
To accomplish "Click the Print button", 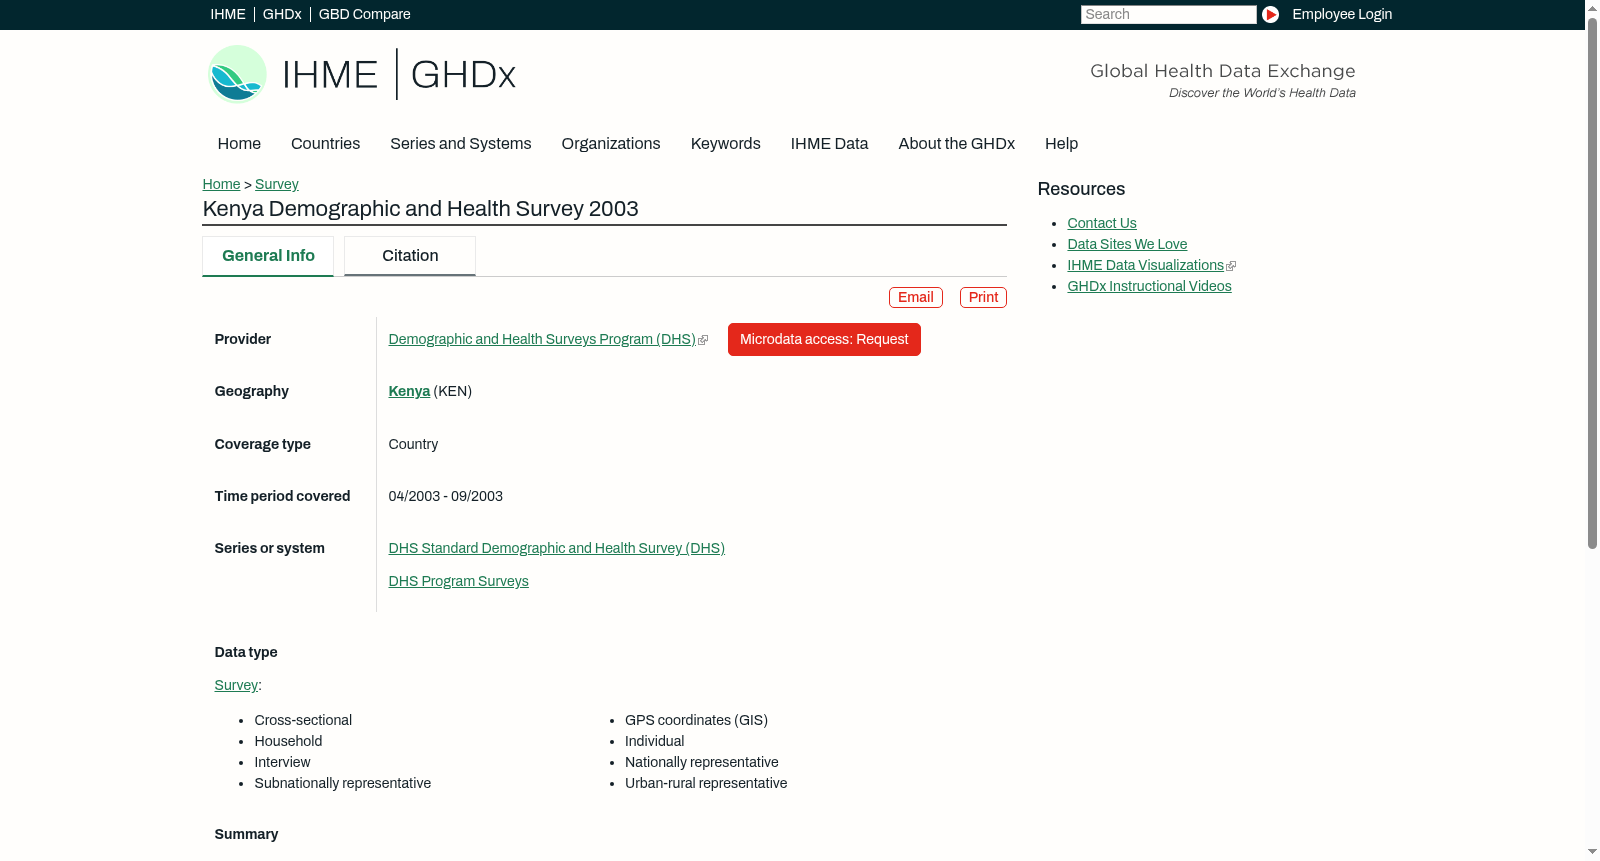I will pyautogui.click(x=983, y=297).
